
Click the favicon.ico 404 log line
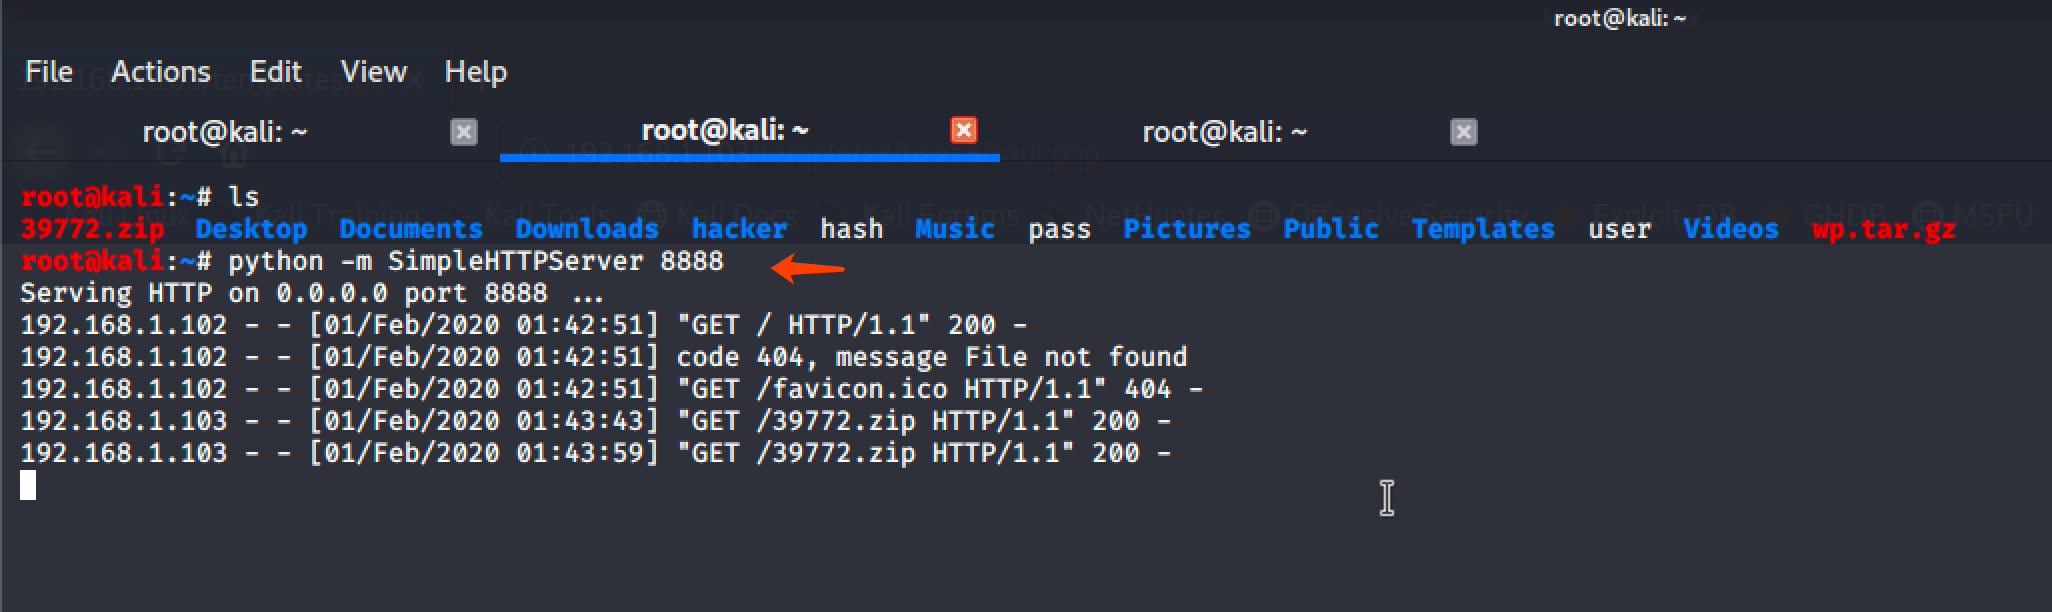[610, 389]
